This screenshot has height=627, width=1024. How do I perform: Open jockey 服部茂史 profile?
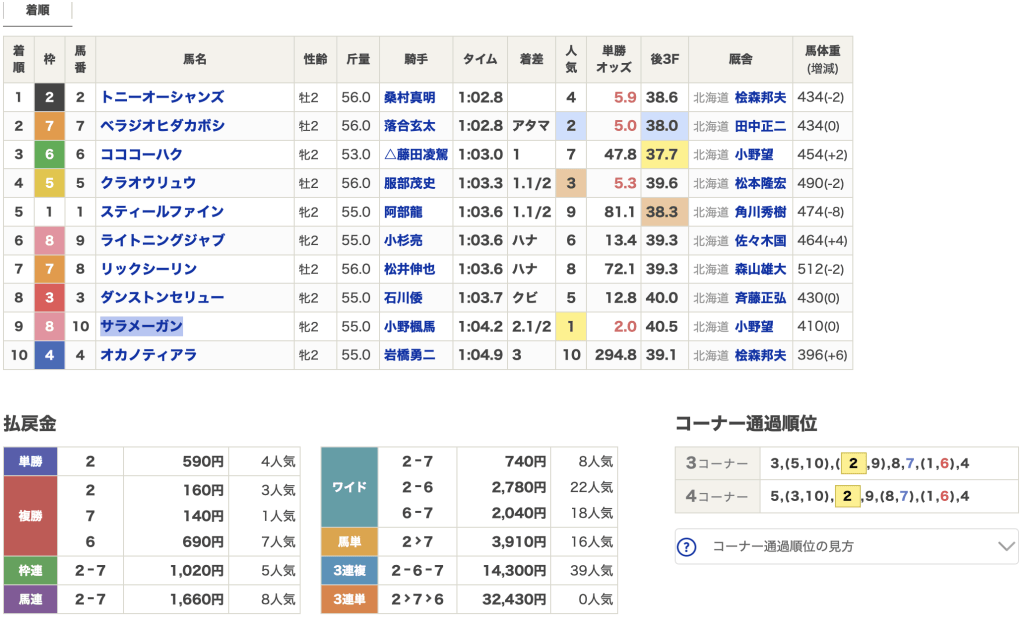coord(409,184)
